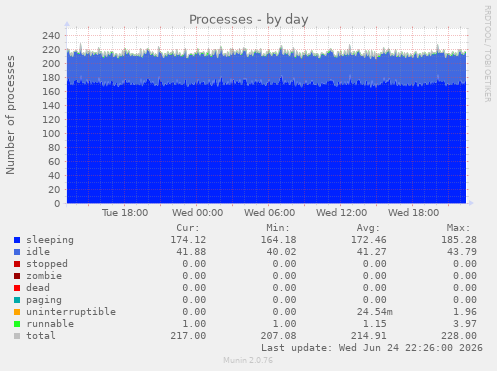497x371 pixels.
Task: Click idle average value 41.27
Action: coord(372,252)
